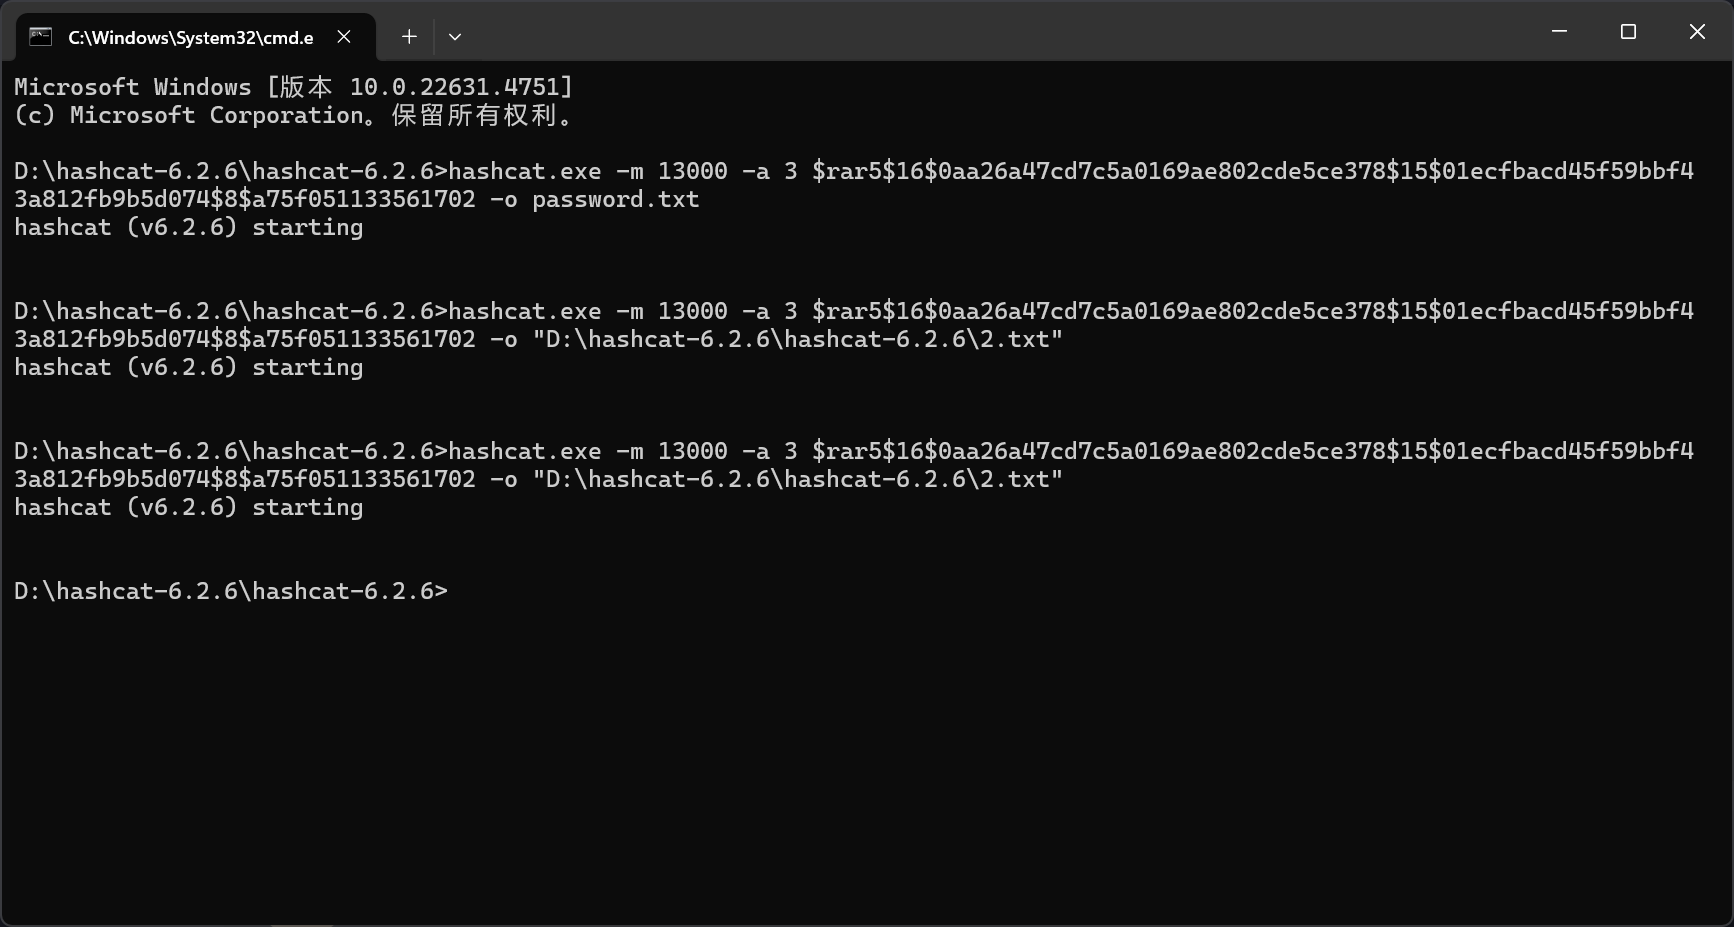The image size is (1734, 927).
Task: Click the cmd terminal icon in tab
Action: [40, 37]
